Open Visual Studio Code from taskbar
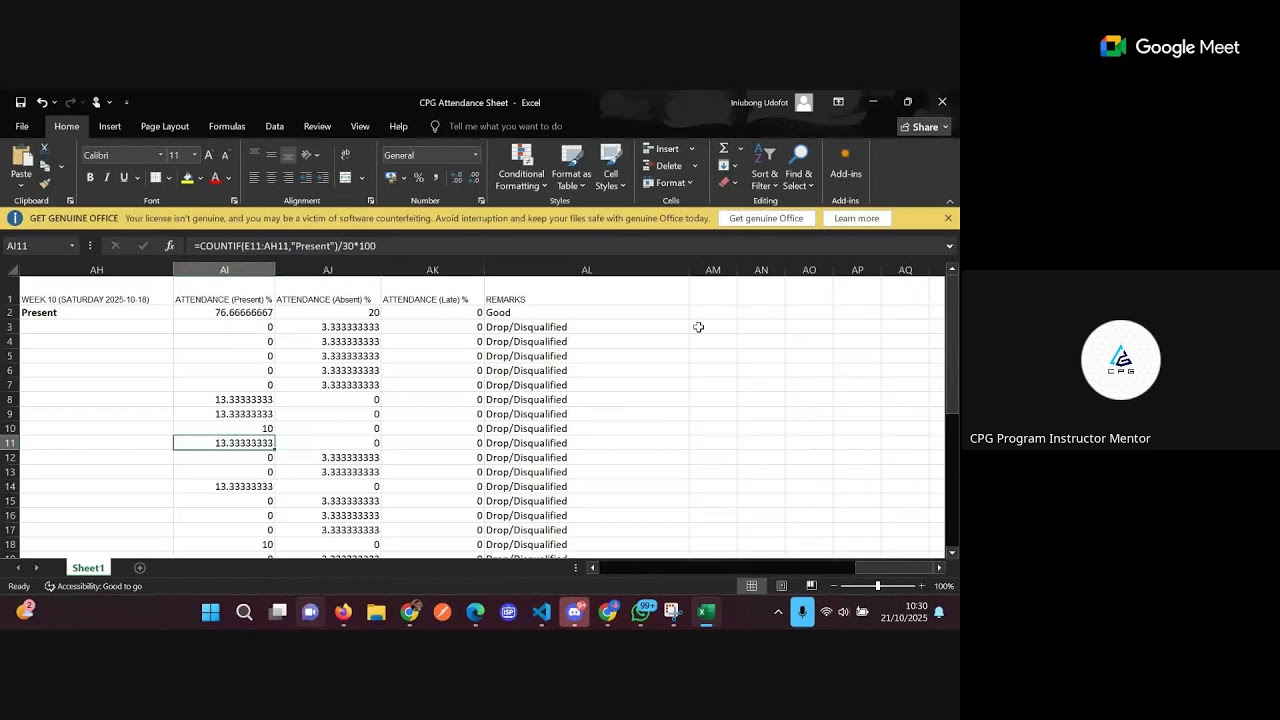The height and width of the screenshot is (720, 1280). [x=541, y=612]
